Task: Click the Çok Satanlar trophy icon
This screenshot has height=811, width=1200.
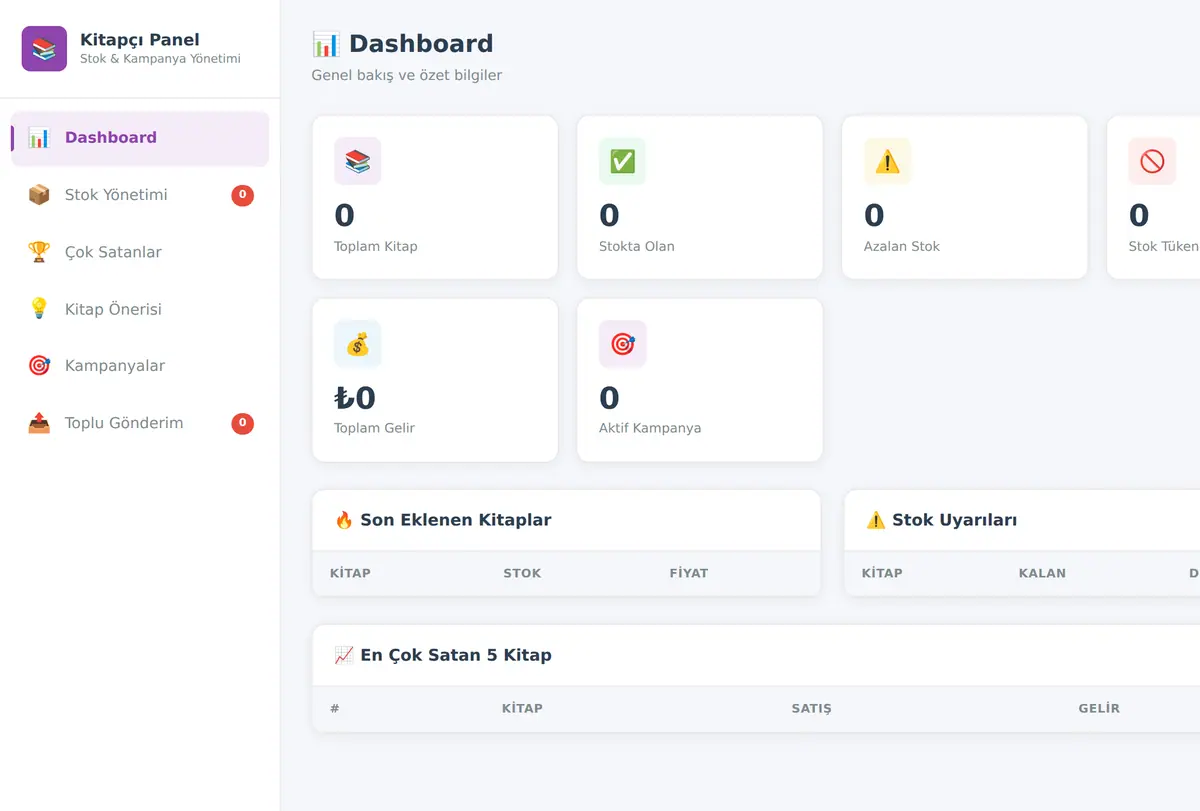Action: tap(39, 252)
